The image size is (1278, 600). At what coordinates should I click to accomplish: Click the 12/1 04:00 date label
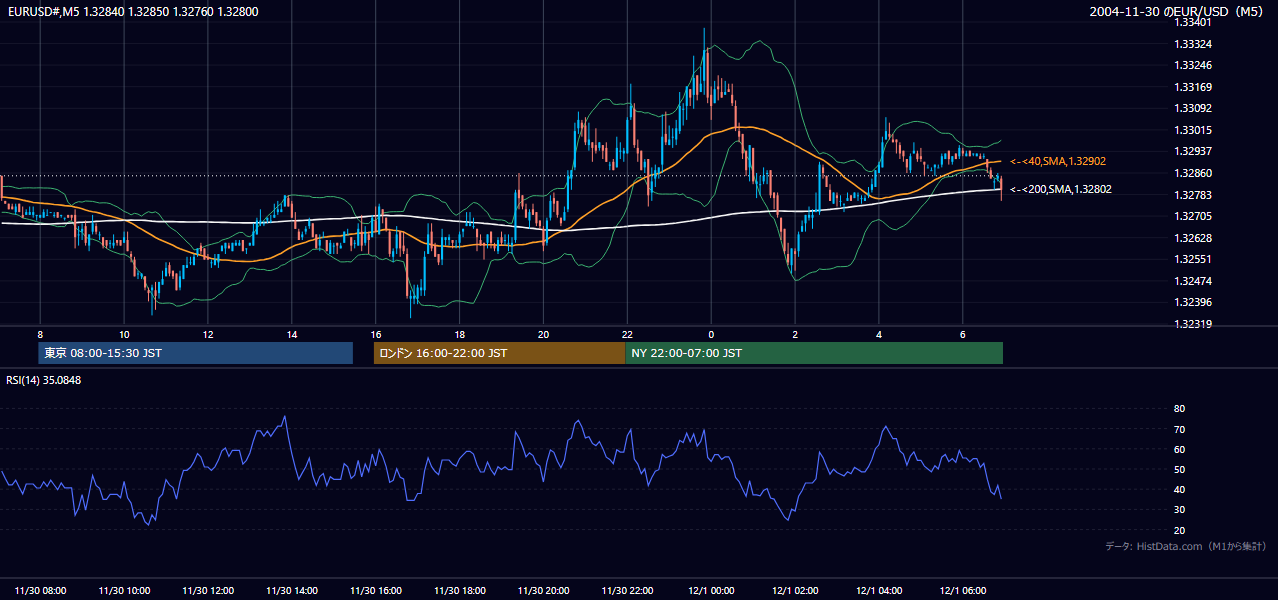(x=880, y=591)
